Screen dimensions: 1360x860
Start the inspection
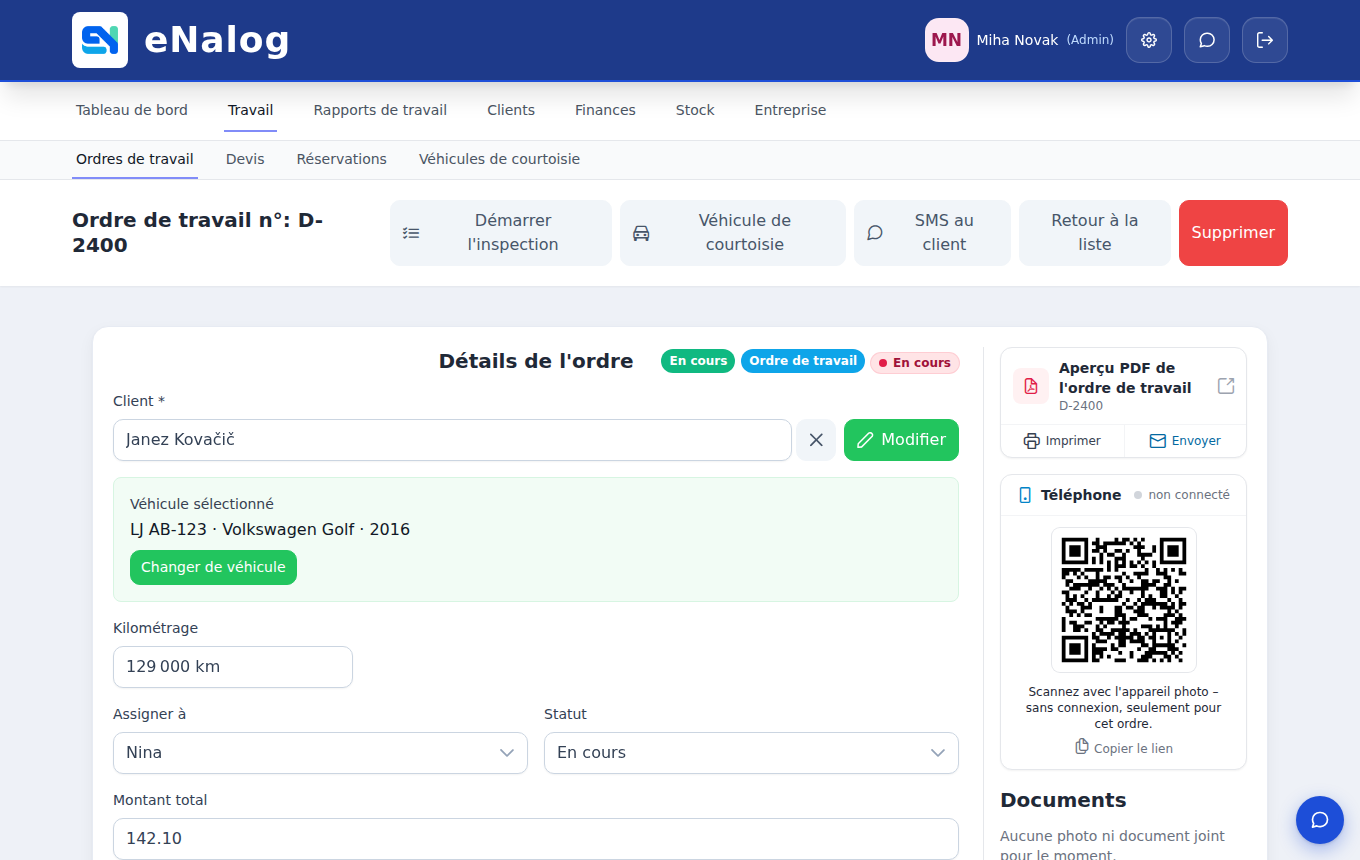coord(501,233)
